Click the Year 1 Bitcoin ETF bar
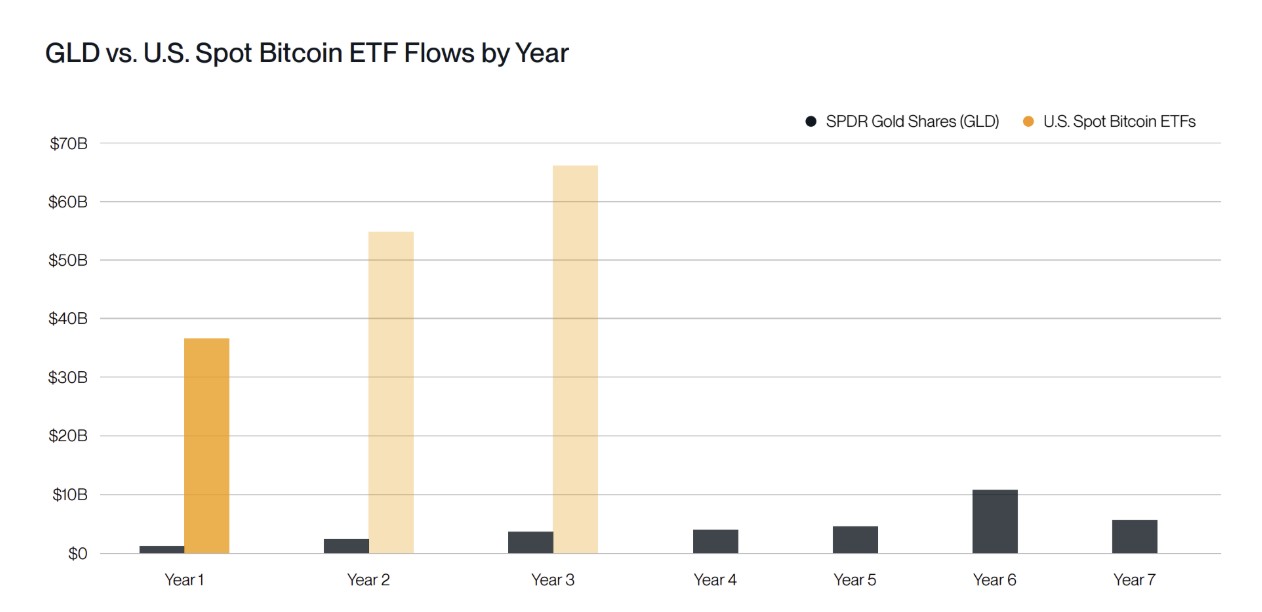The height and width of the screenshot is (612, 1262). [x=207, y=445]
